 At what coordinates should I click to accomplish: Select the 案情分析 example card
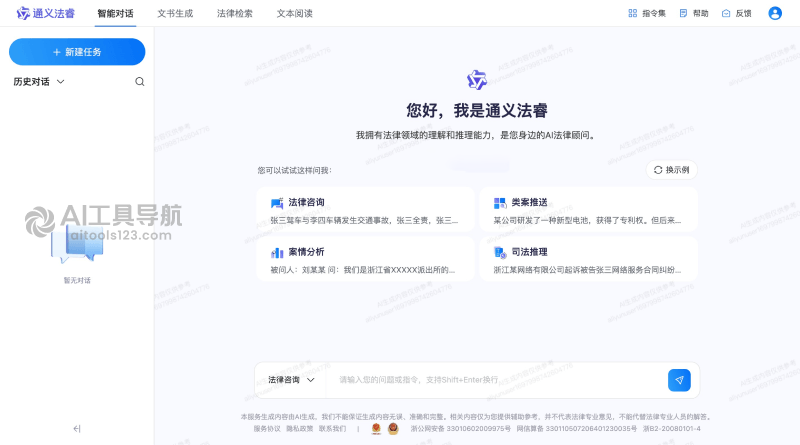[x=365, y=259]
